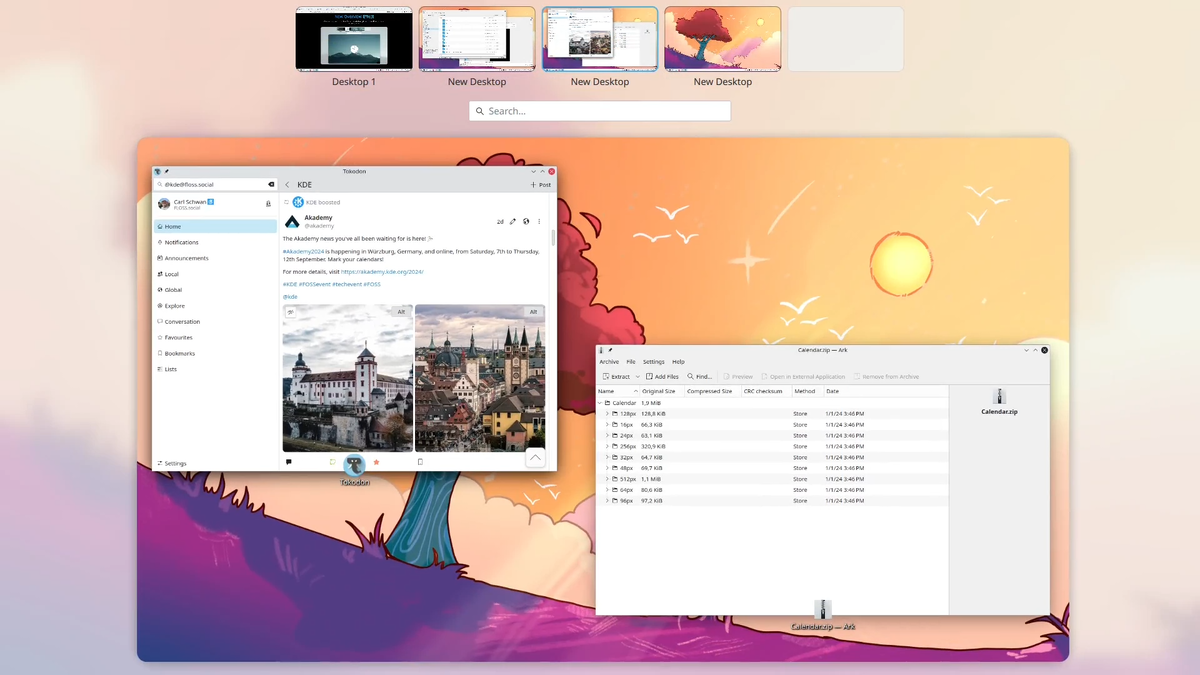
Task: Boost the Akademy post
Action: 332,462
